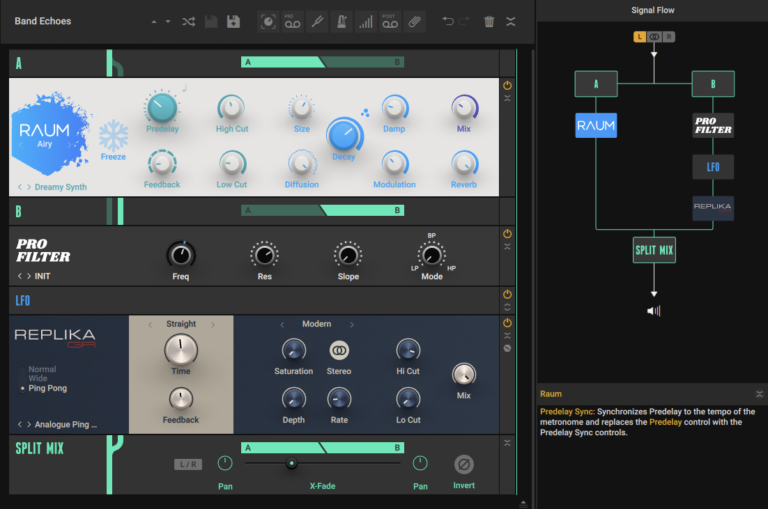Open the Analogue Ping preset menu
Image resolution: width=768 pixels, height=509 pixels.
pyautogui.click(x=66, y=424)
